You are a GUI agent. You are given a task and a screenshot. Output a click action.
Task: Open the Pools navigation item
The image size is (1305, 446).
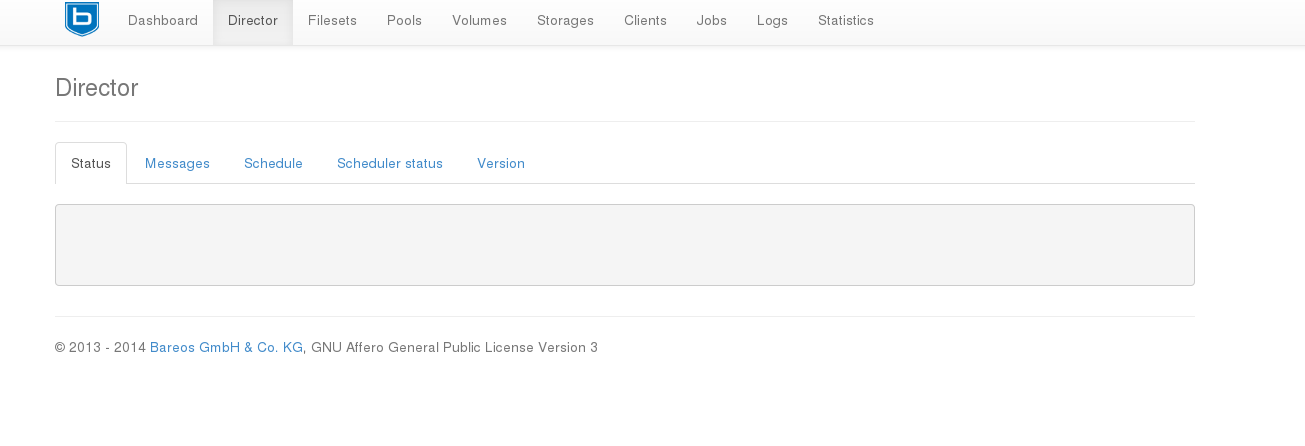pyautogui.click(x=404, y=21)
